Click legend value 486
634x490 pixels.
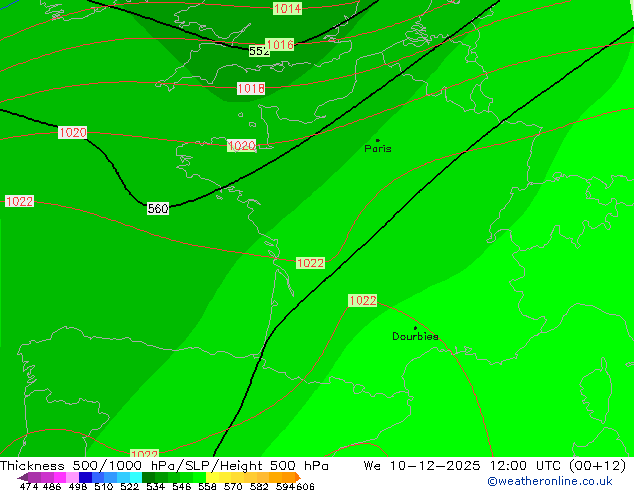pos(52,486)
